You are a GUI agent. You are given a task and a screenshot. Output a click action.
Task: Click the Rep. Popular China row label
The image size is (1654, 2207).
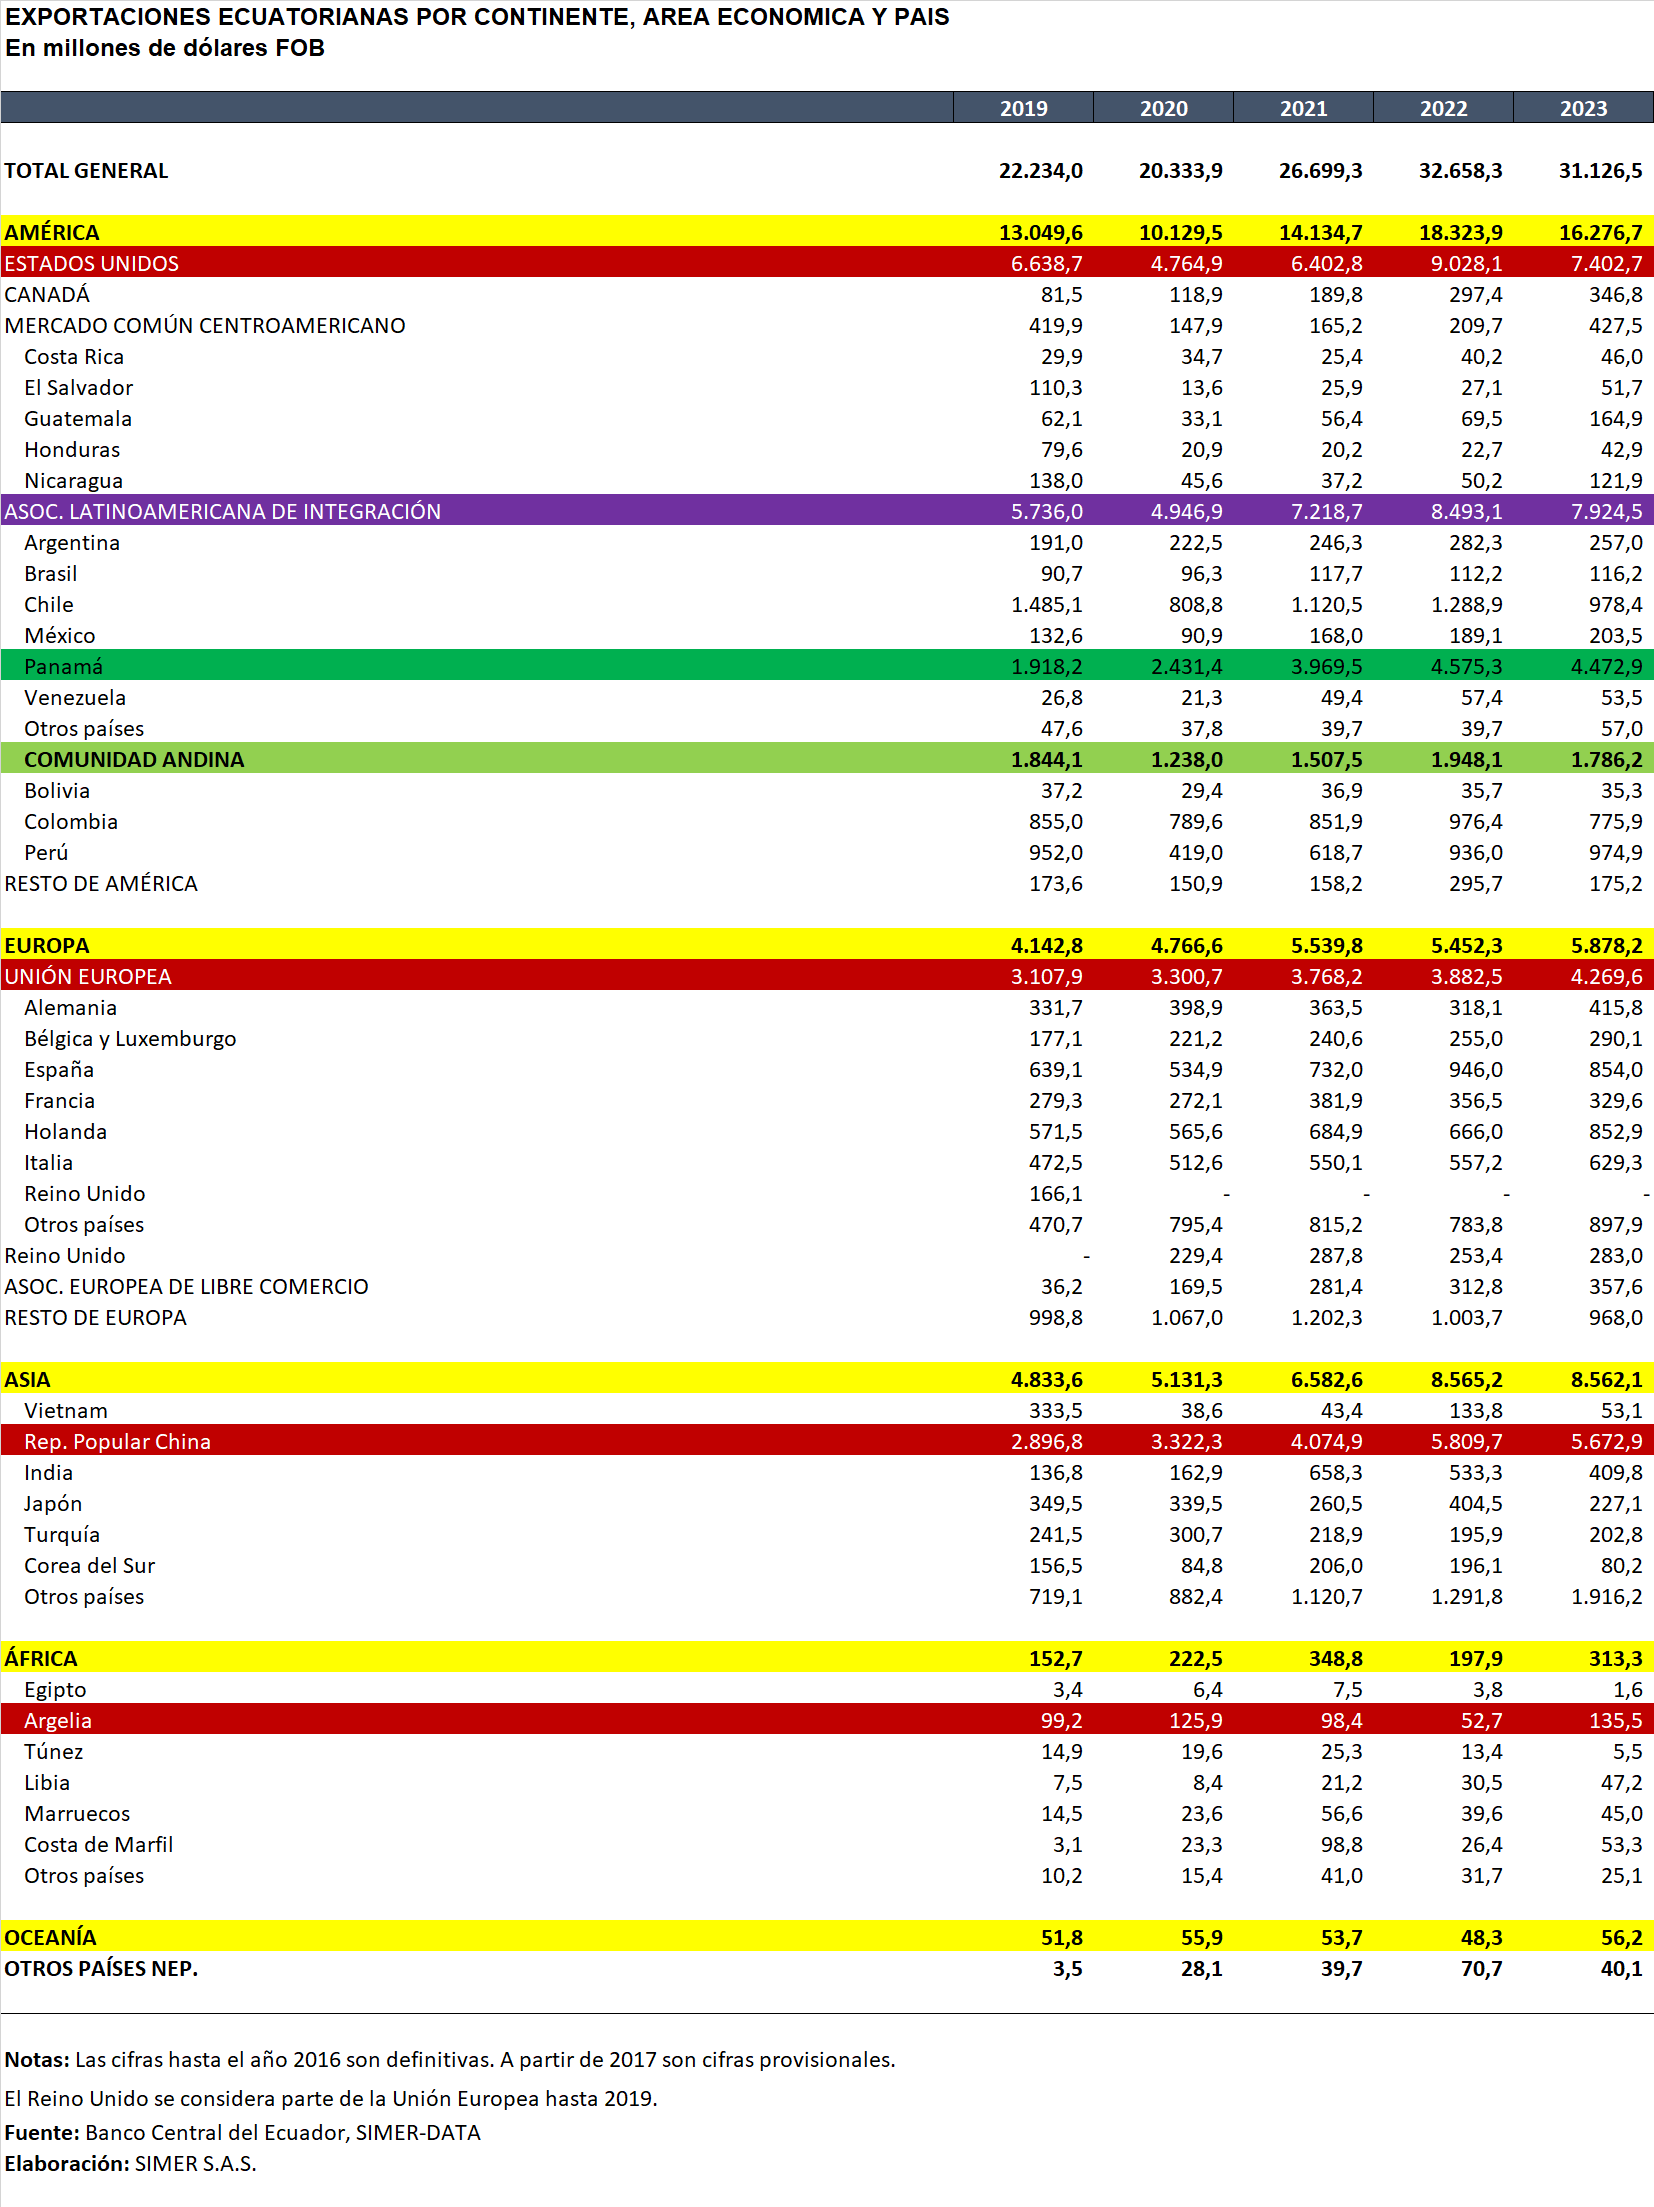117,1442
